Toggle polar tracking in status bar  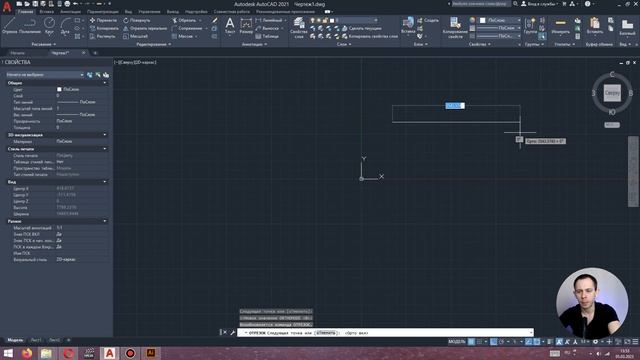502,342
